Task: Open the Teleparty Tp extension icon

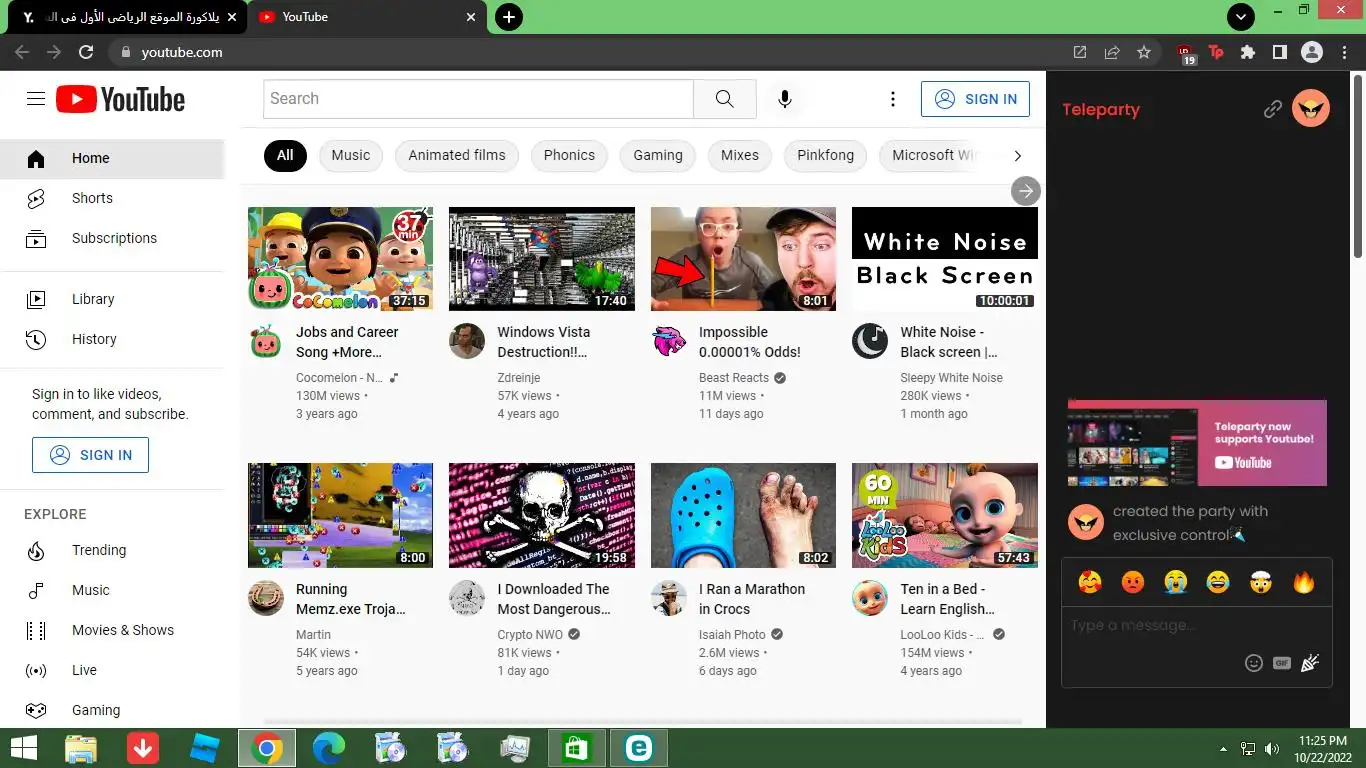Action: click(1216, 52)
